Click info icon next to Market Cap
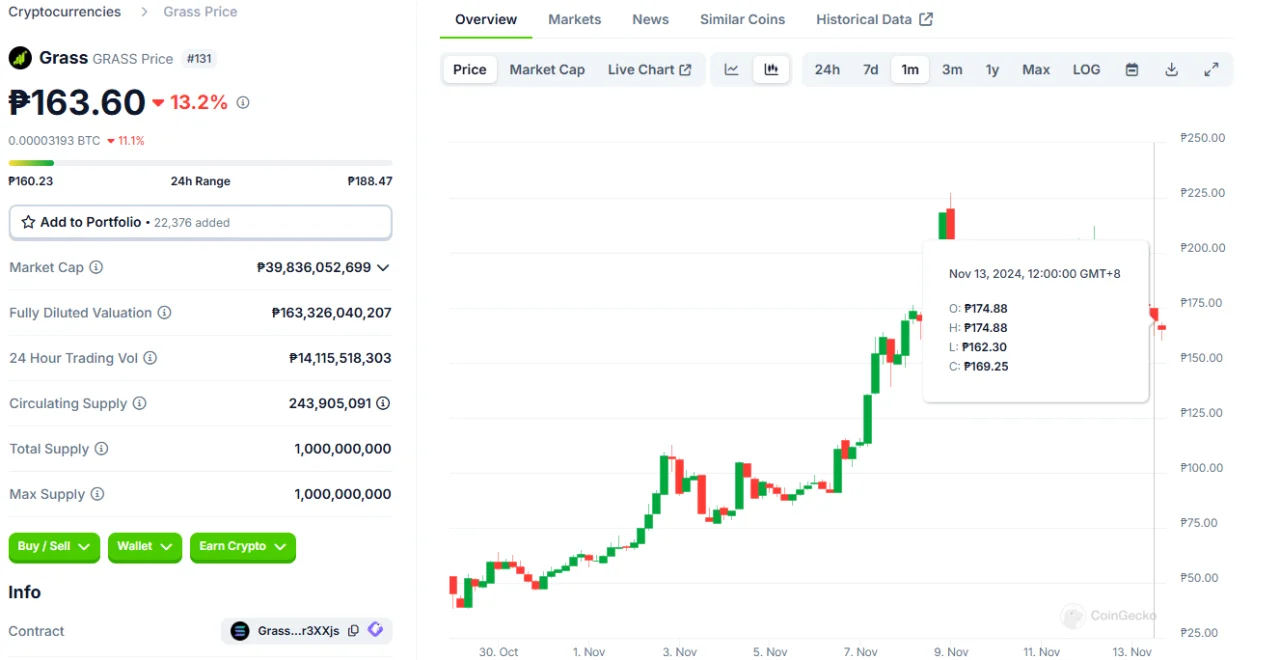This screenshot has width=1280, height=660. coord(96,267)
